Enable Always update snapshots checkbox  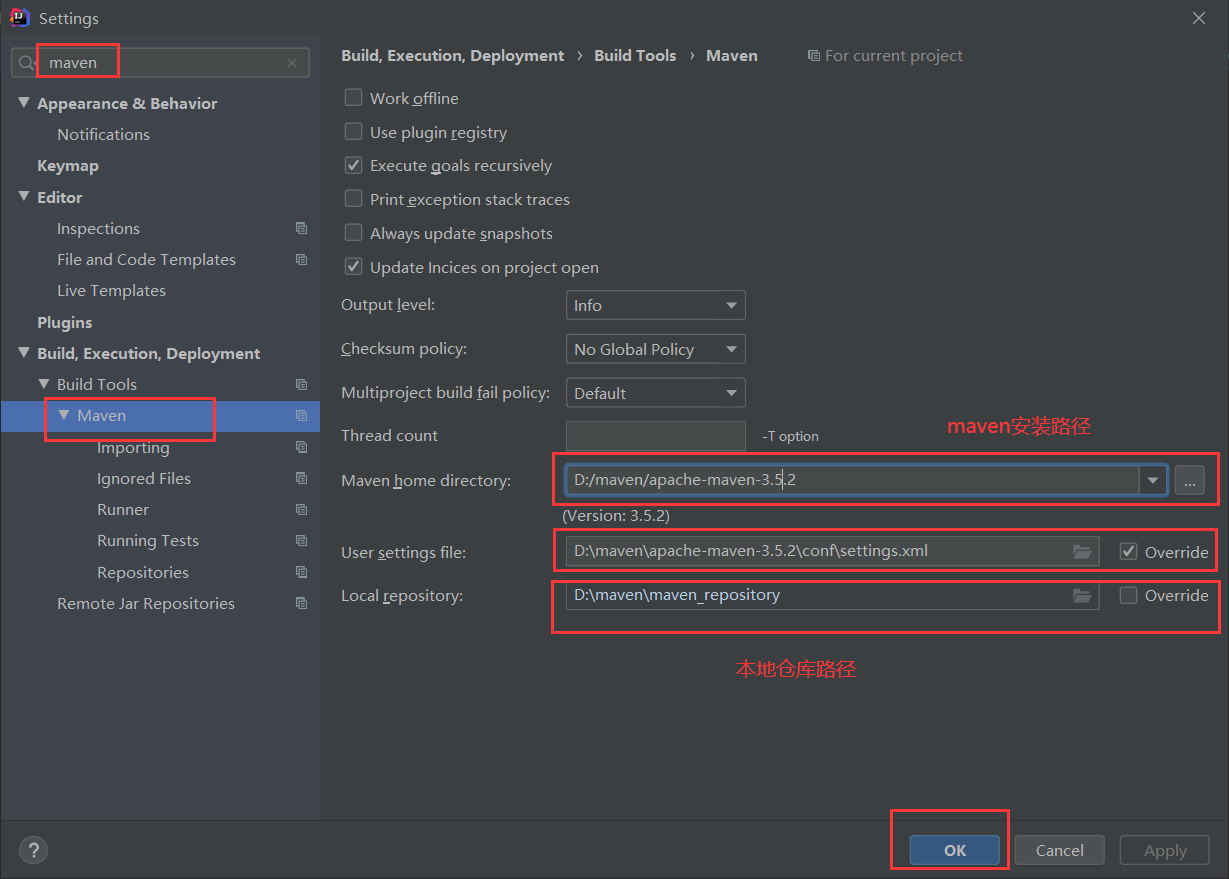click(353, 233)
